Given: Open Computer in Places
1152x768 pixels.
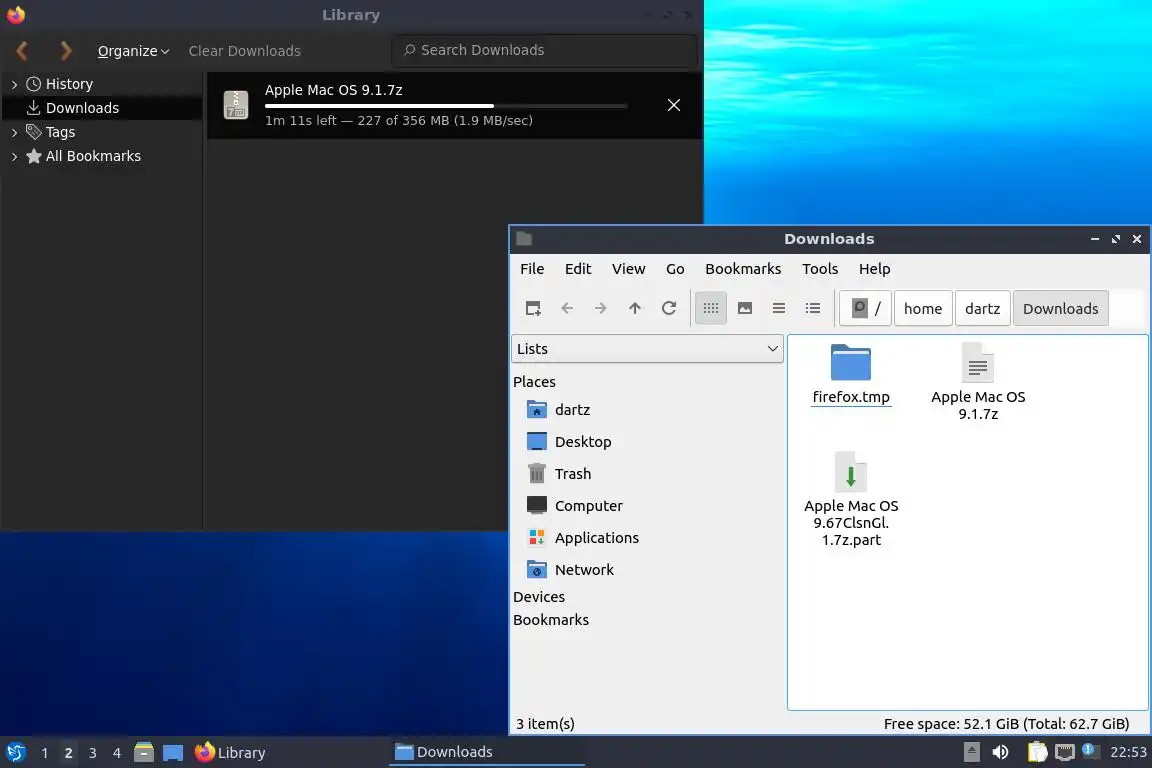Looking at the screenshot, I should pyautogui.click(x=575, y=506).
